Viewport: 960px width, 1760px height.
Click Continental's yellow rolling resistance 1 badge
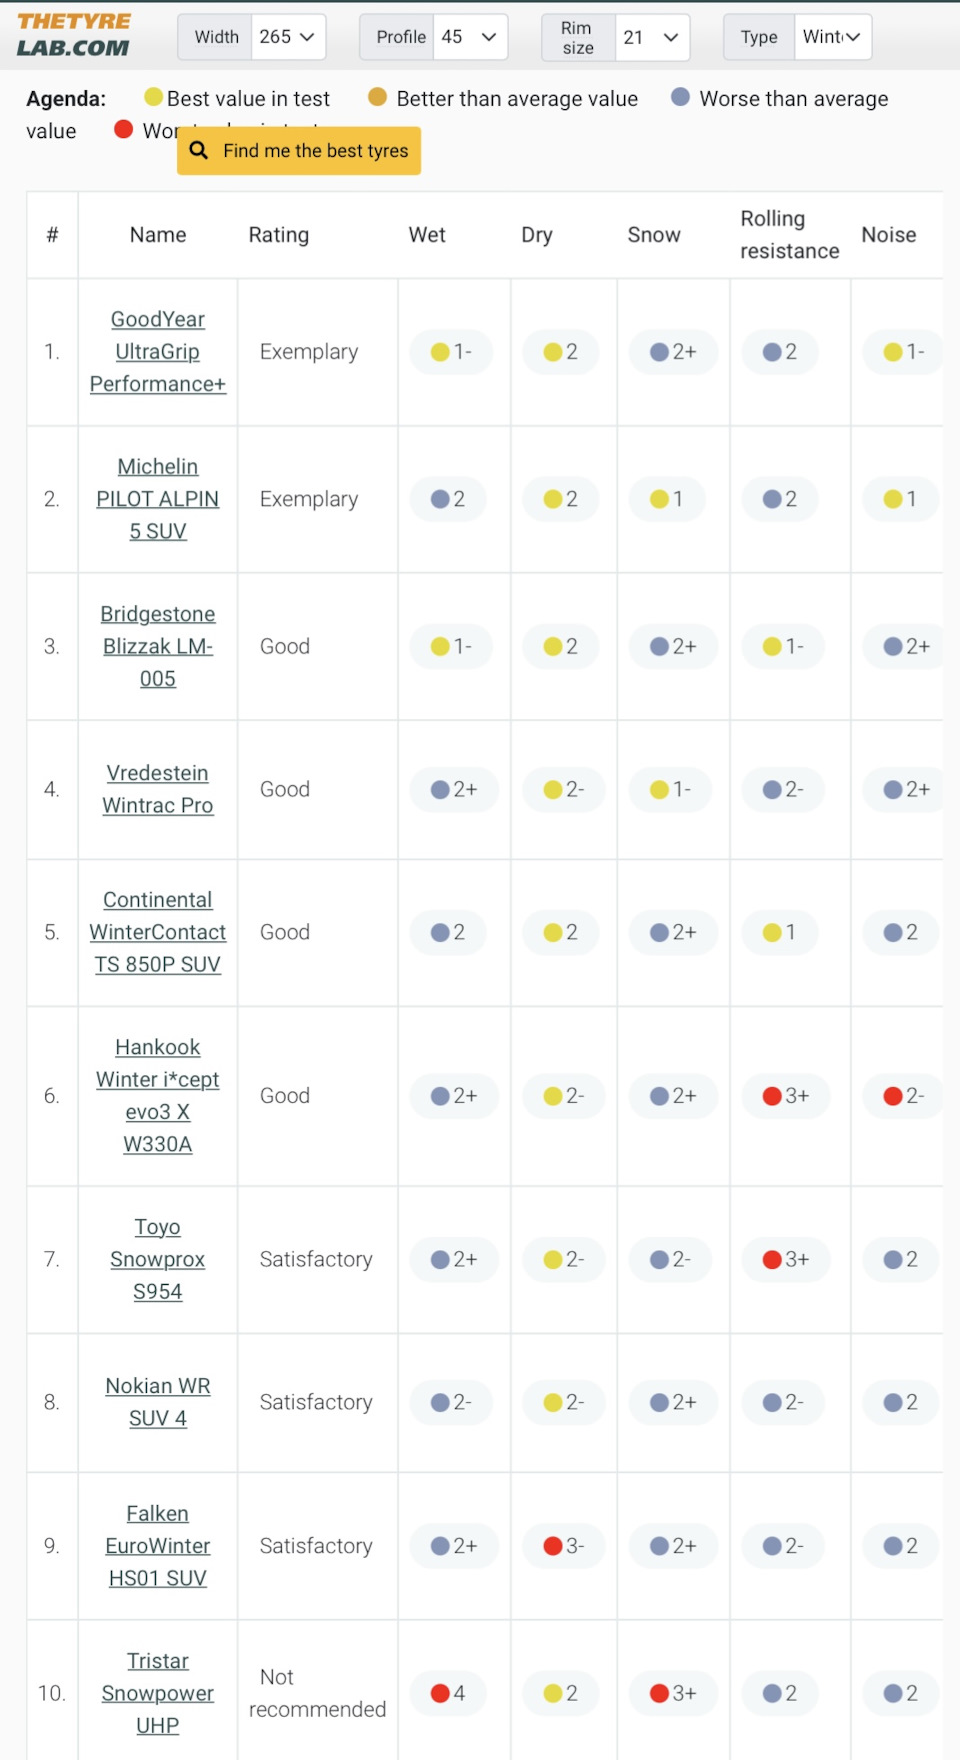(779, 932)
